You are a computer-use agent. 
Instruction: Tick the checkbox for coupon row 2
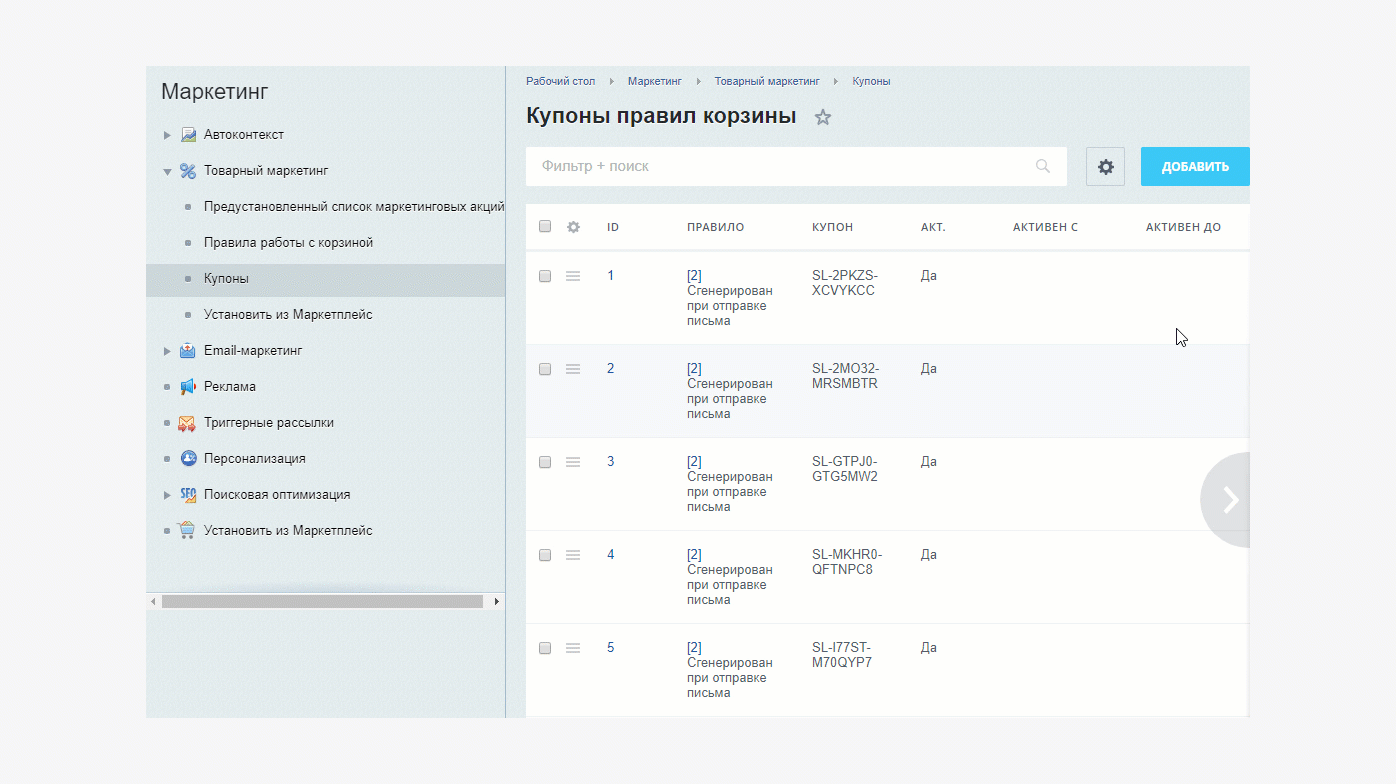[x=545, y=369]
